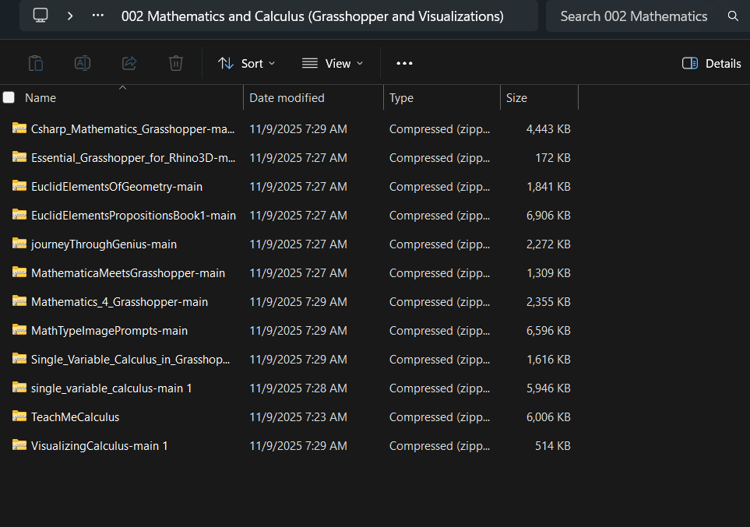Click the Delete trash icon
The width and height of the screenshot is (750, 527).
(x=176, y=63)
